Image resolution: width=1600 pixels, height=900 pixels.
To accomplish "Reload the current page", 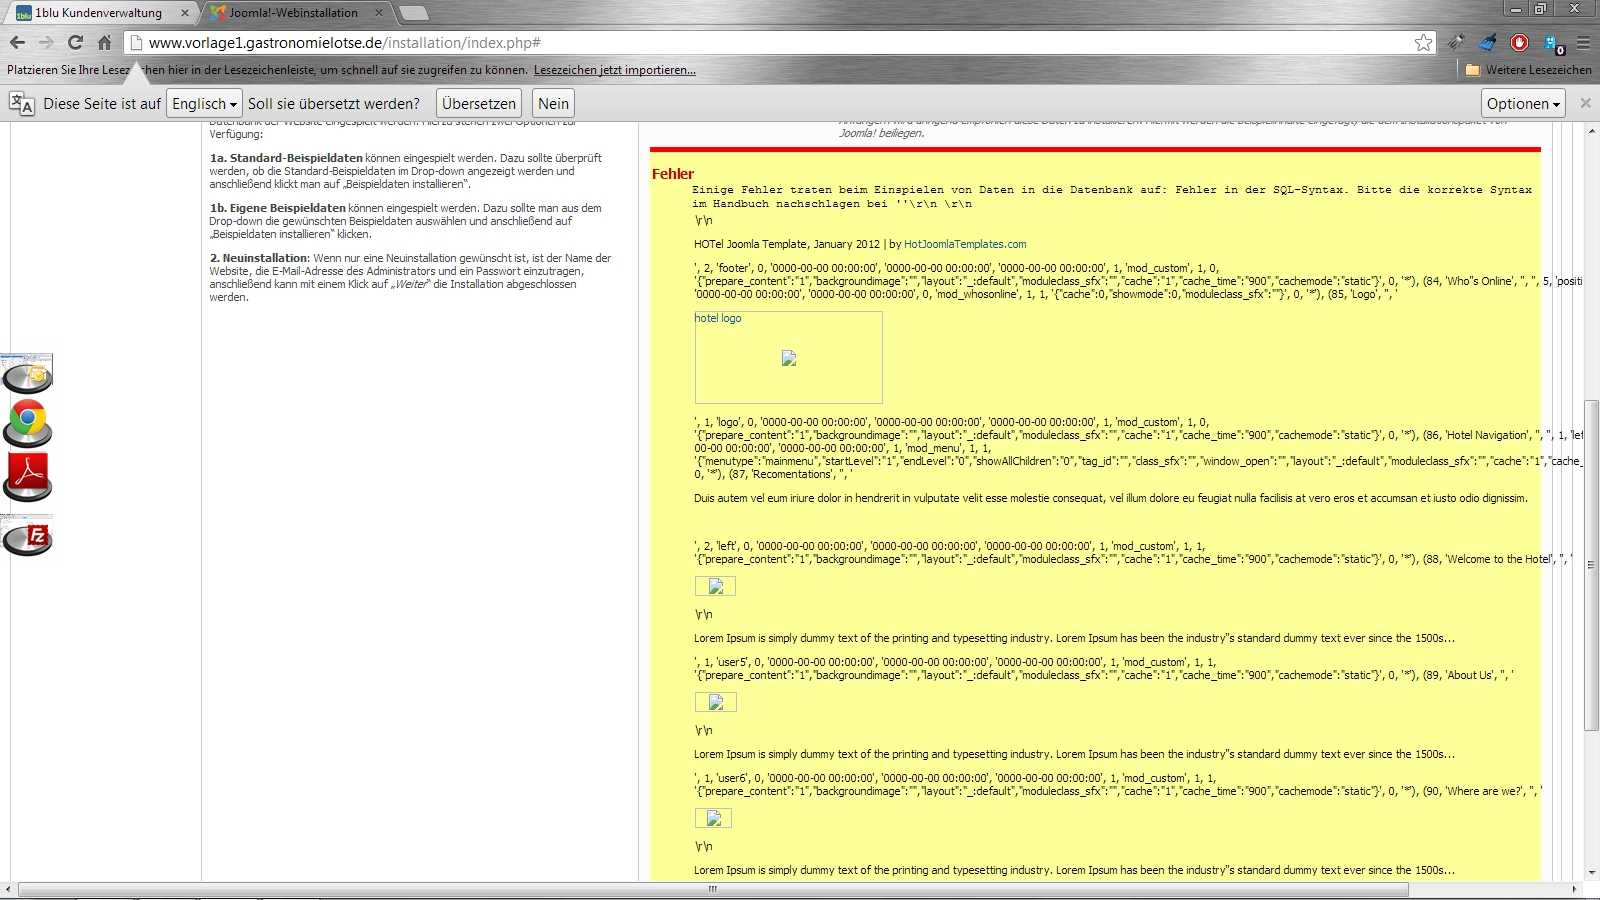I will (75, 42).
